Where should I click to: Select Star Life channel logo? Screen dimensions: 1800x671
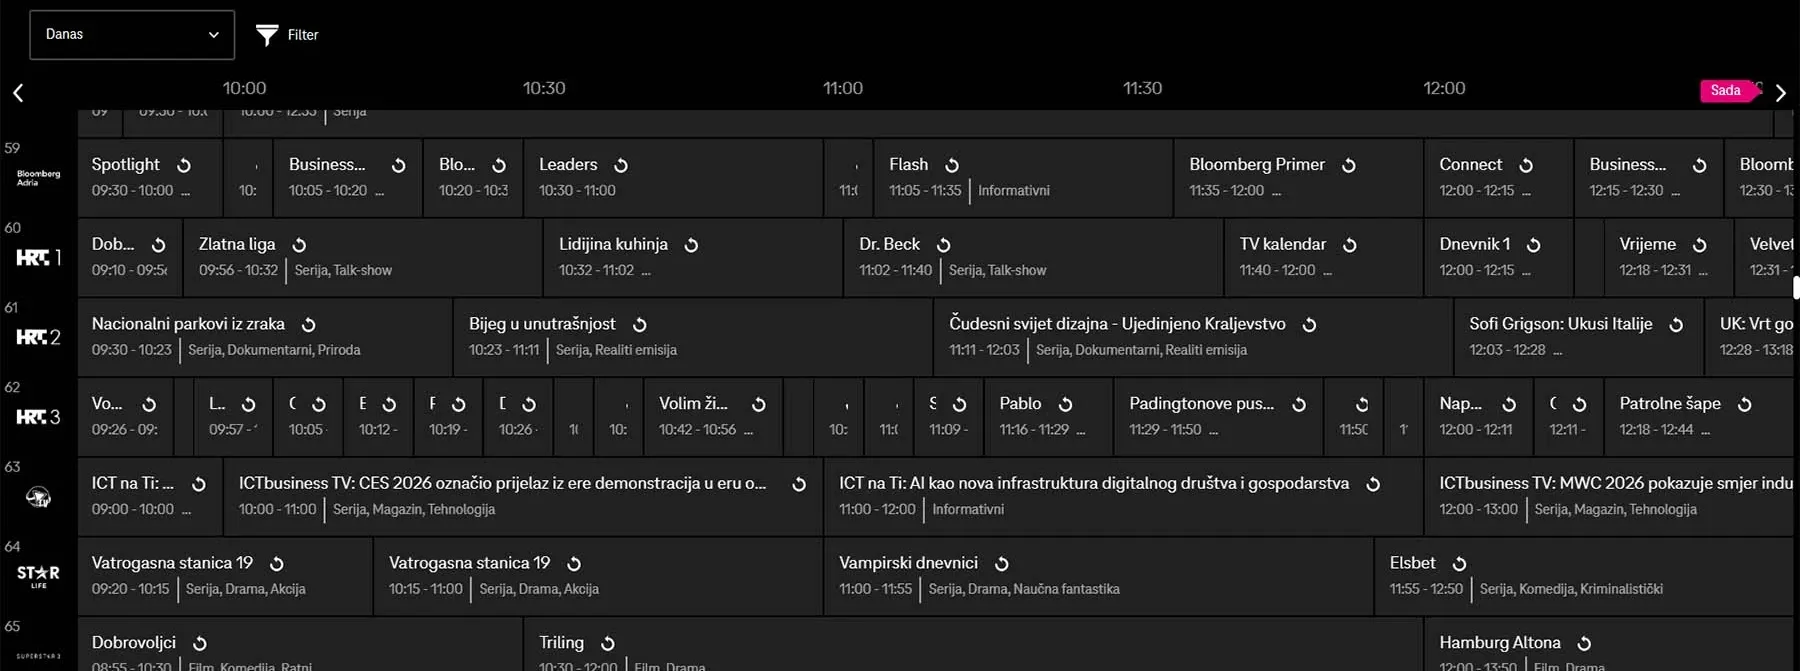coord(38,576)
